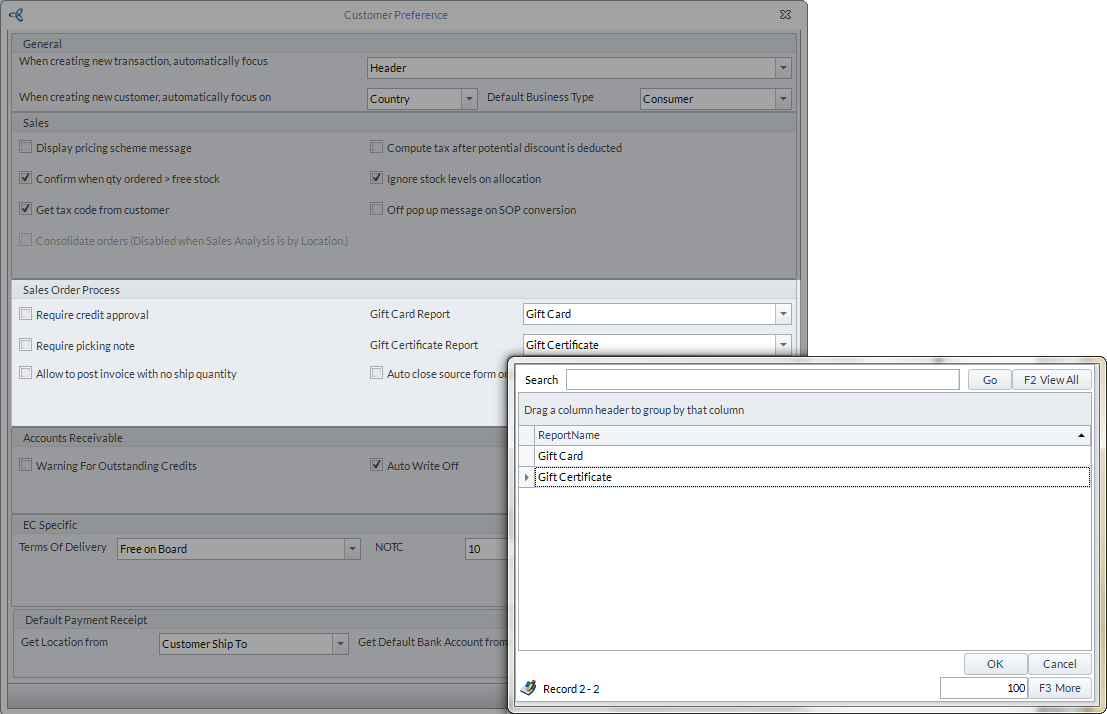Confirm selection with the OK button
The height and width of the screenshot is (714, 1107).
tap(995, 664)
